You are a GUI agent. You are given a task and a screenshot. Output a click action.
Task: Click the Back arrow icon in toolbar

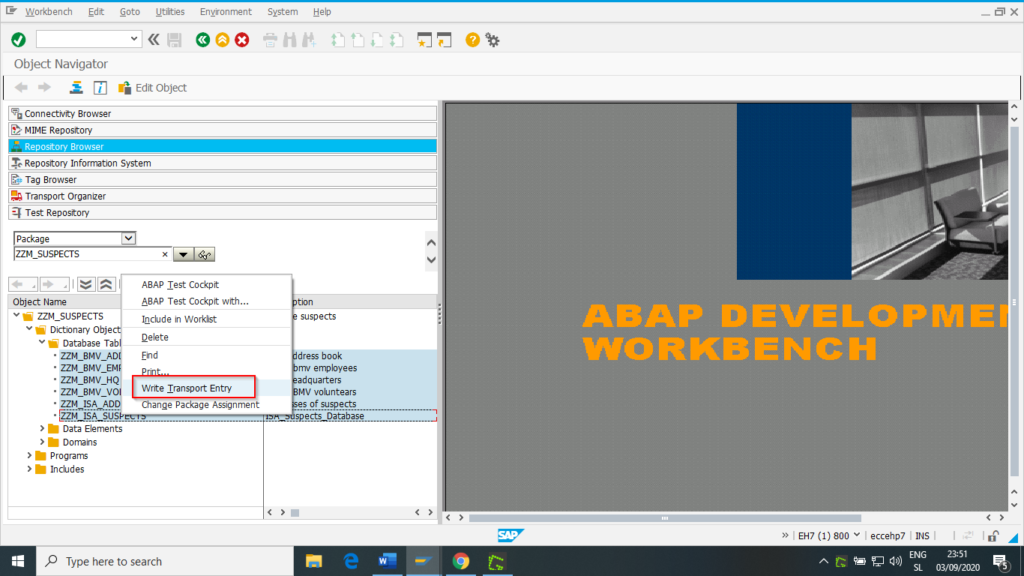202,39
